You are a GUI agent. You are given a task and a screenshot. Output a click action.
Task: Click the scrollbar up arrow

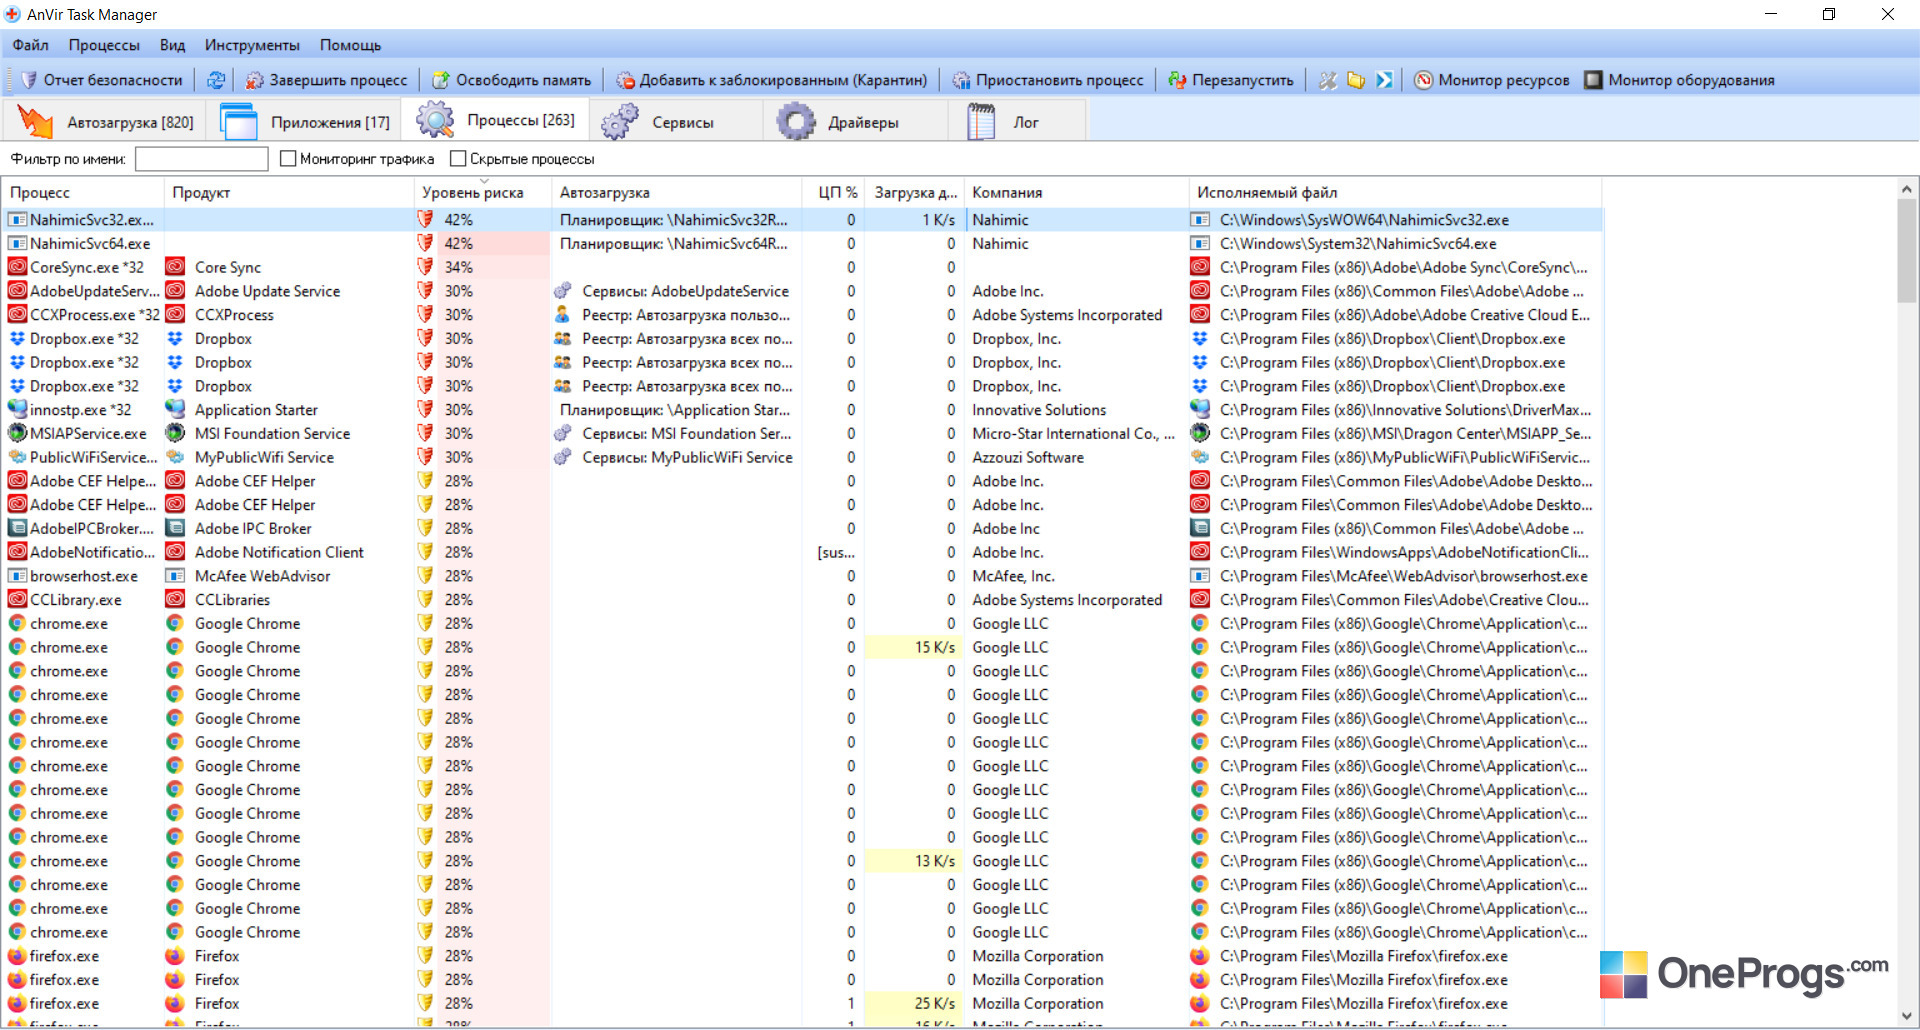[x=1907, y=189]
